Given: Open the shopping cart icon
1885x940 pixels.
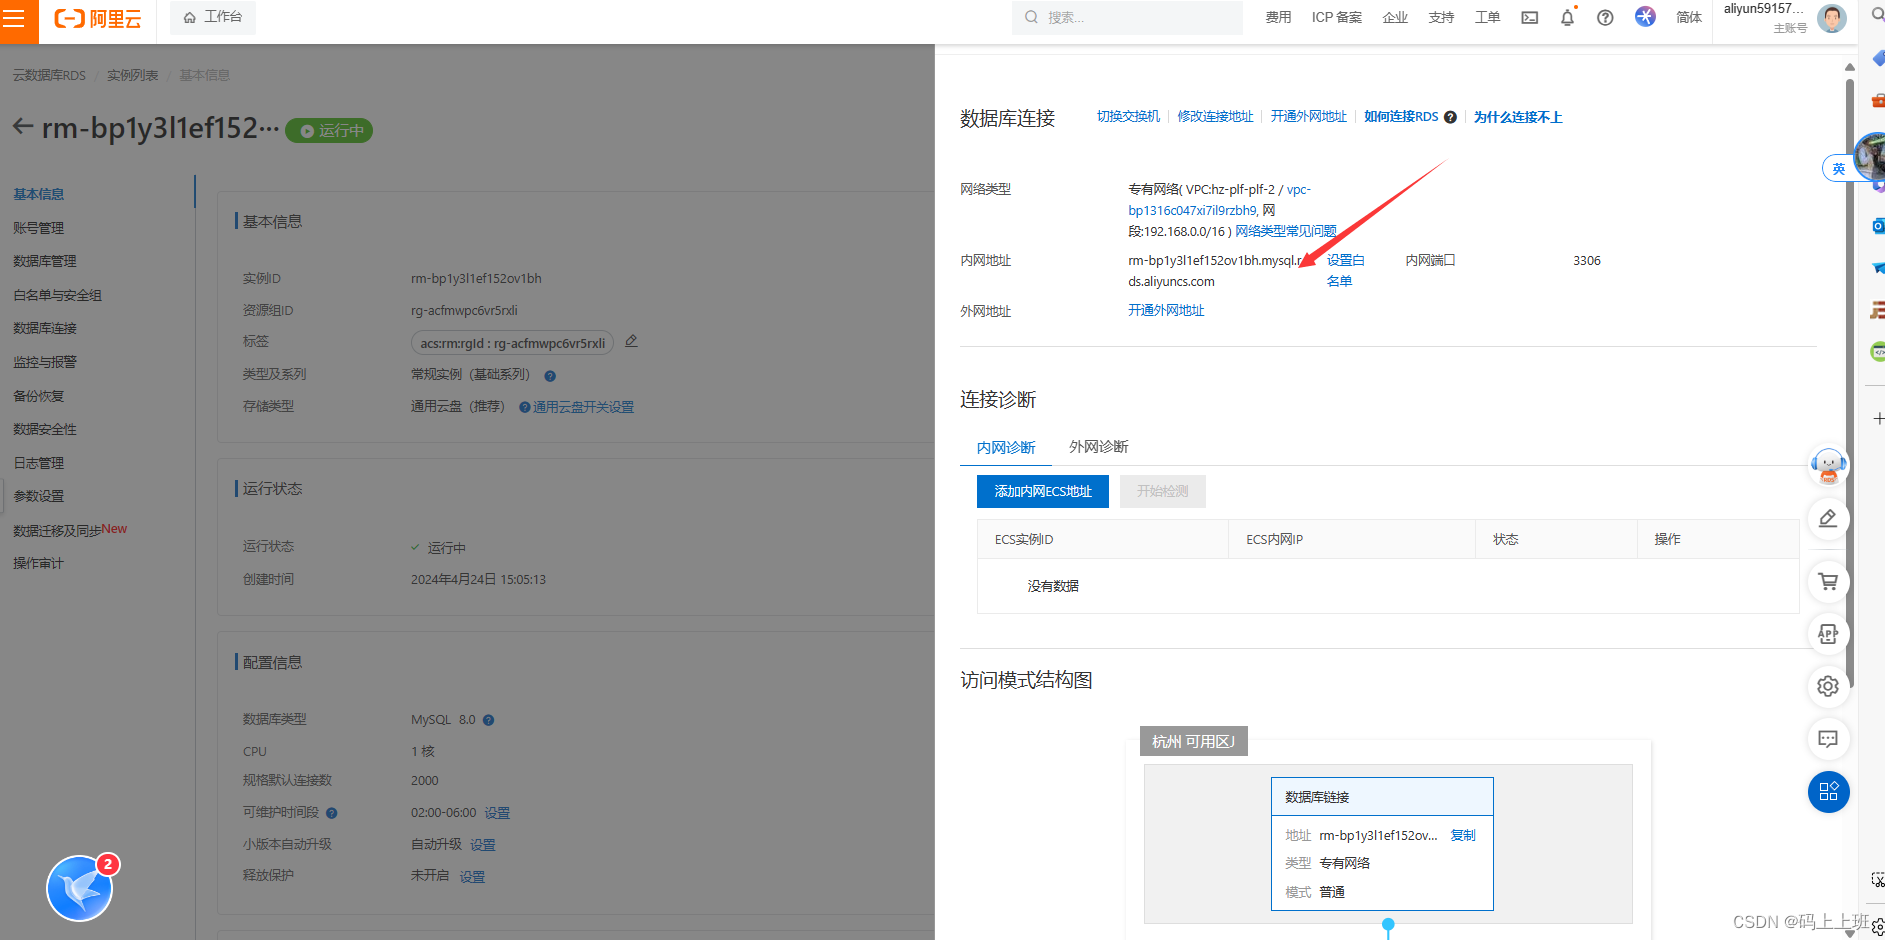Looking at the screenshot, I should click(x=1828, y=581).
